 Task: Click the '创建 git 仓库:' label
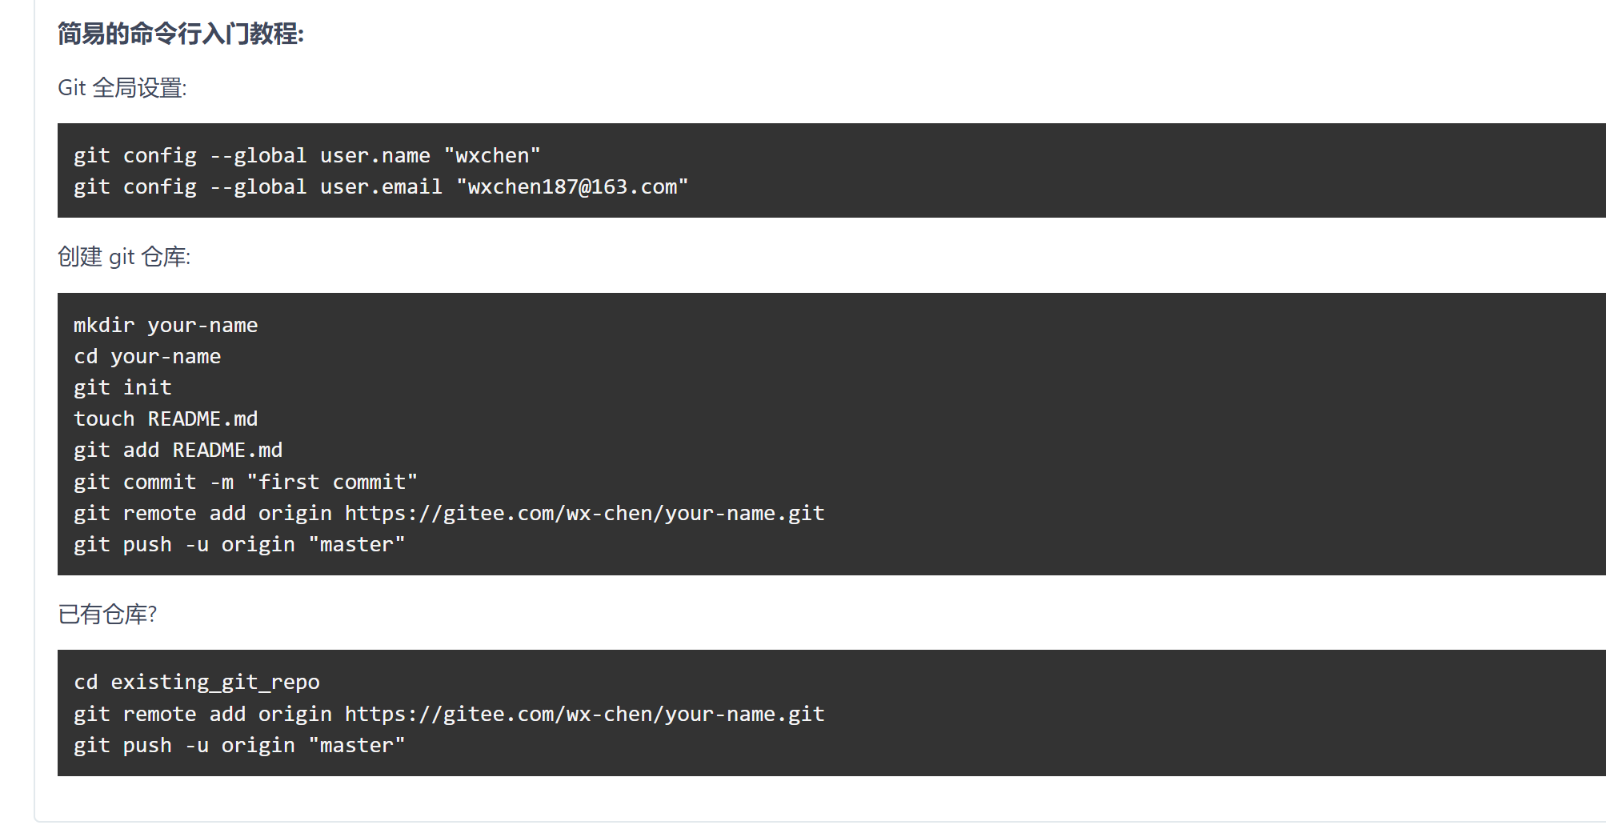pyautogui.click(x=124, y=257)
